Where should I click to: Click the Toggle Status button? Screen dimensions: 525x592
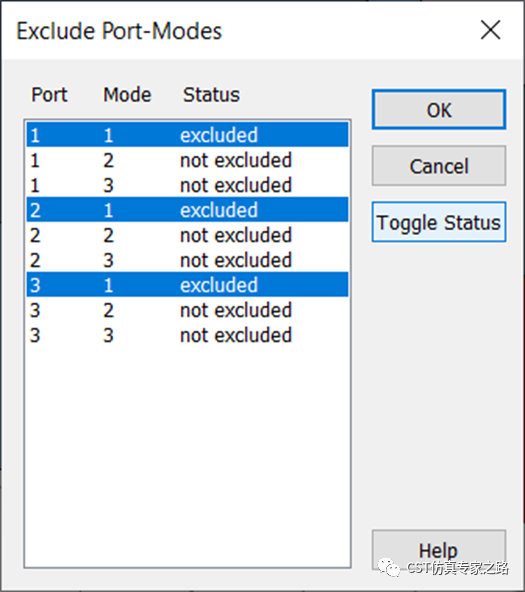pos(439,222)
